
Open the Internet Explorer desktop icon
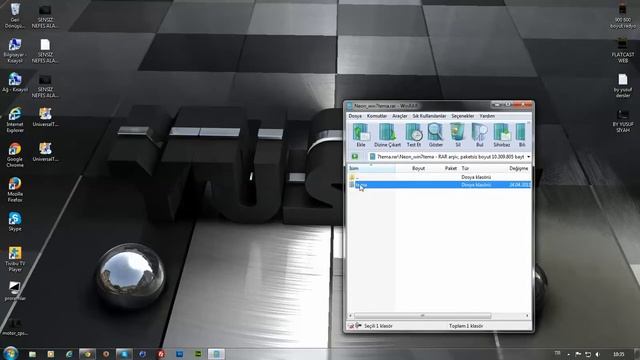pyautogui.click(x=15, y=120)
